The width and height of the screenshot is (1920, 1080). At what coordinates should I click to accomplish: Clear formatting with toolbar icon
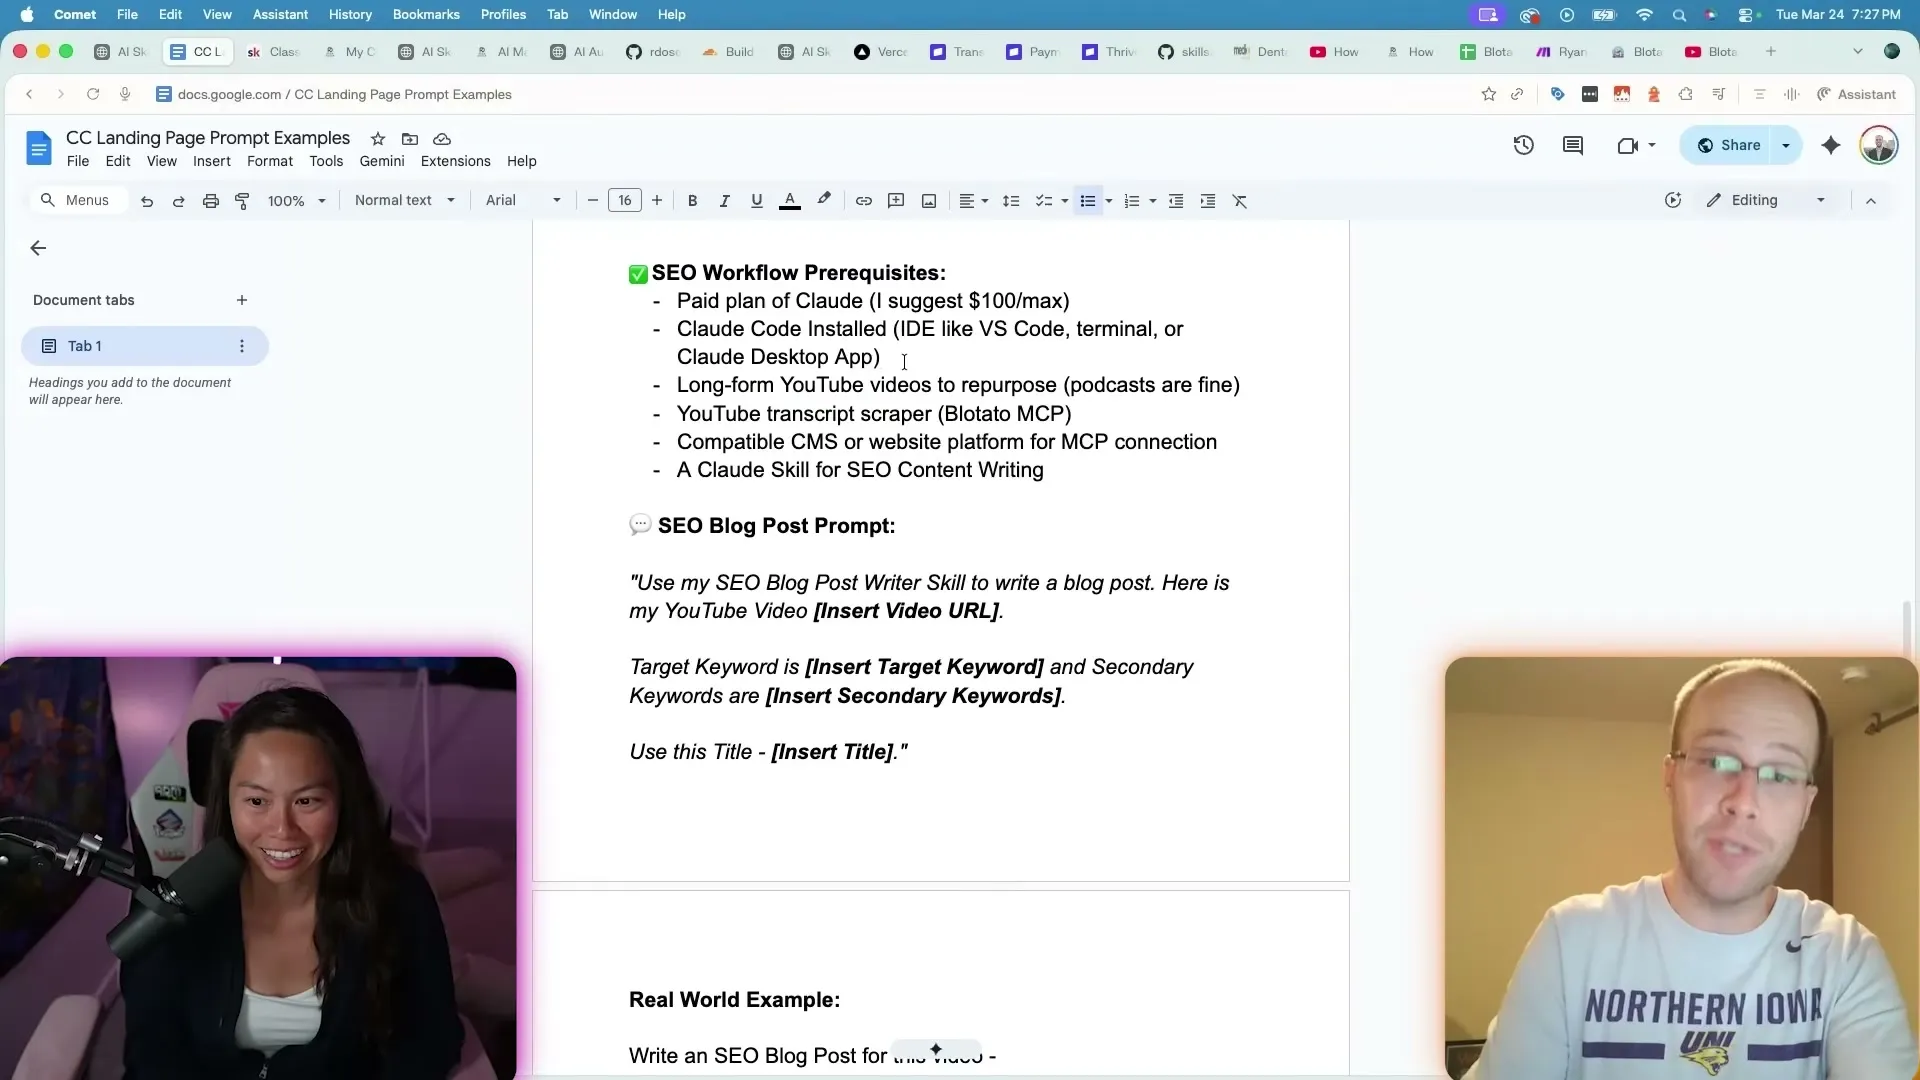point(1240,201)
